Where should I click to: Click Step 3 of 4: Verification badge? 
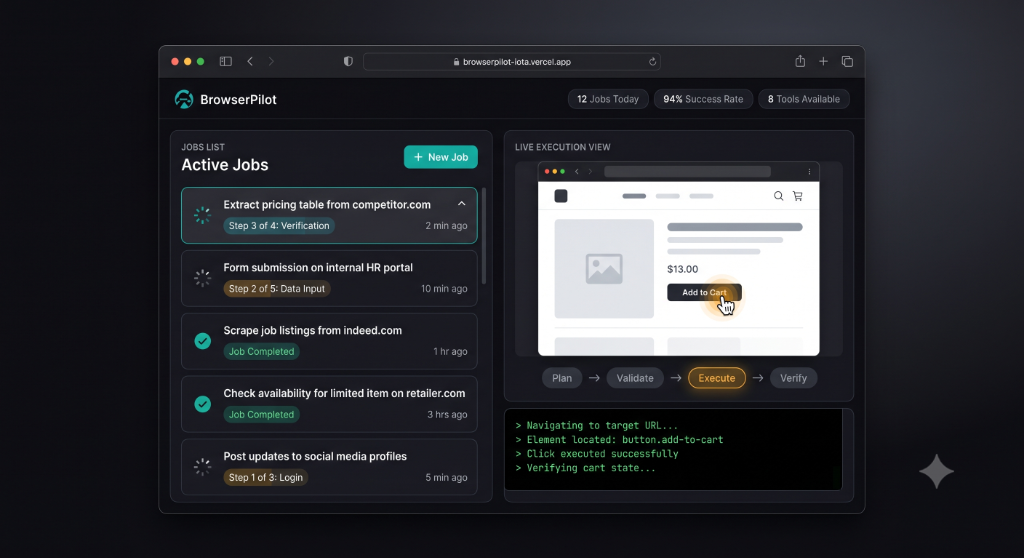[x=279, y=225]
